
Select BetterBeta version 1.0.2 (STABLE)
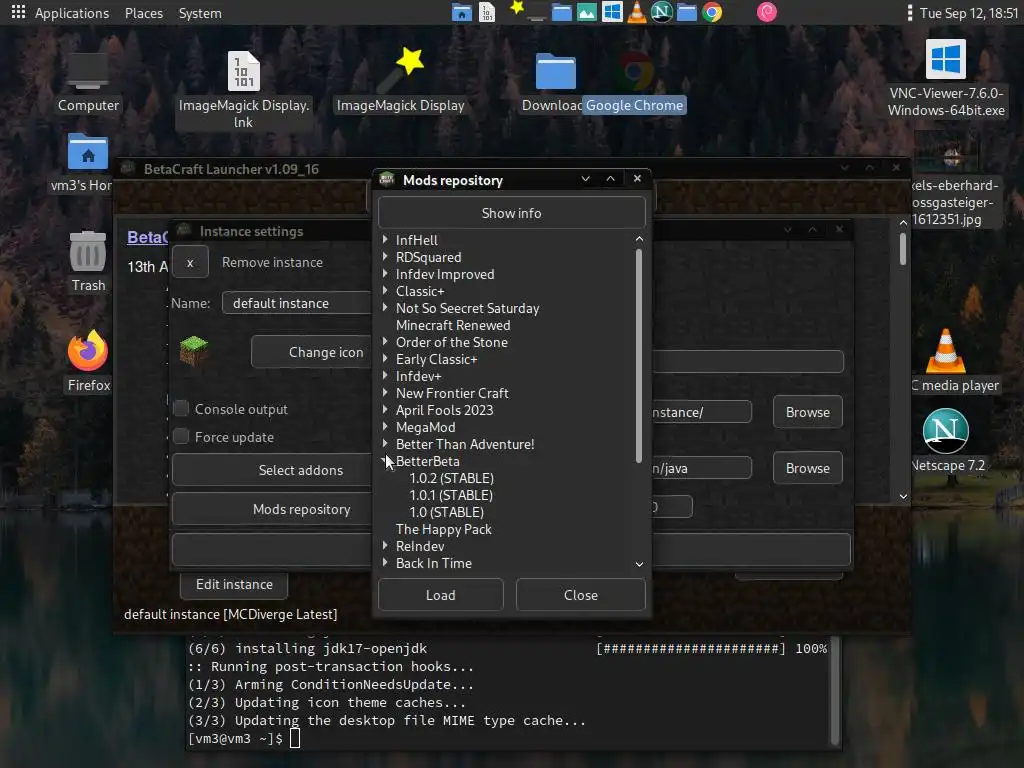coord(451,478)
